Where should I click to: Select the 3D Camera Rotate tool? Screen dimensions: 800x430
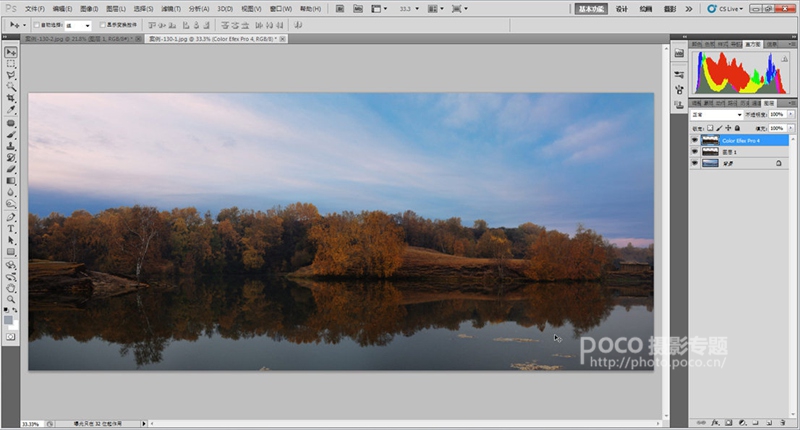(11, 277)
